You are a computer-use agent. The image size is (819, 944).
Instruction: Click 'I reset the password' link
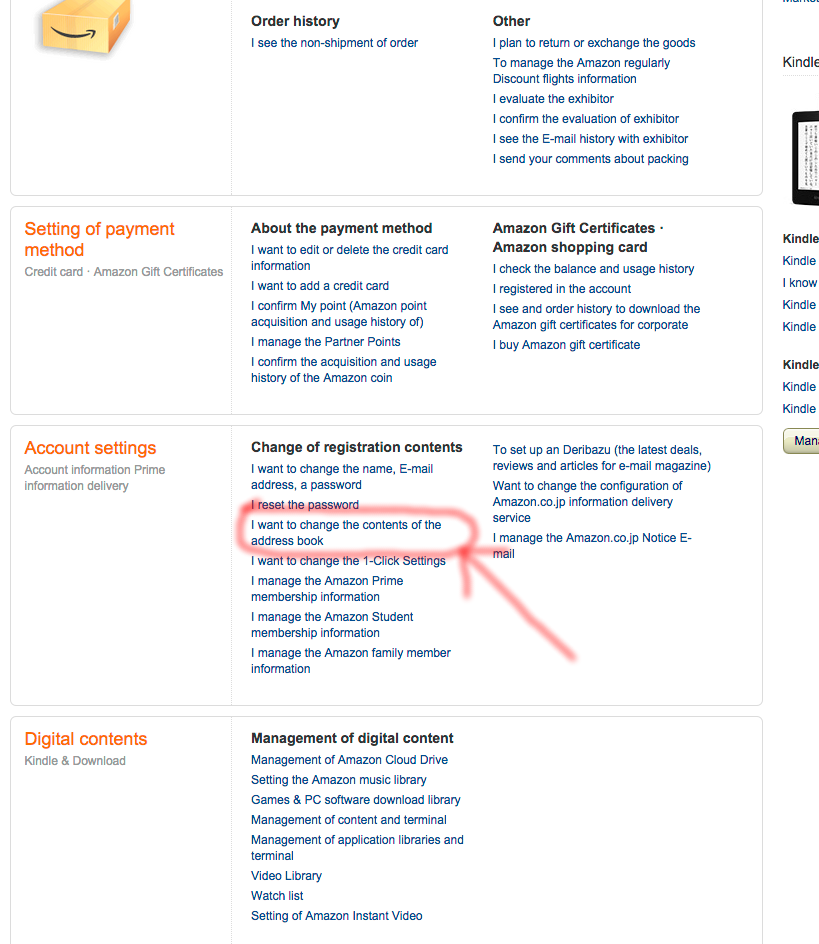[x=305, y=505]
